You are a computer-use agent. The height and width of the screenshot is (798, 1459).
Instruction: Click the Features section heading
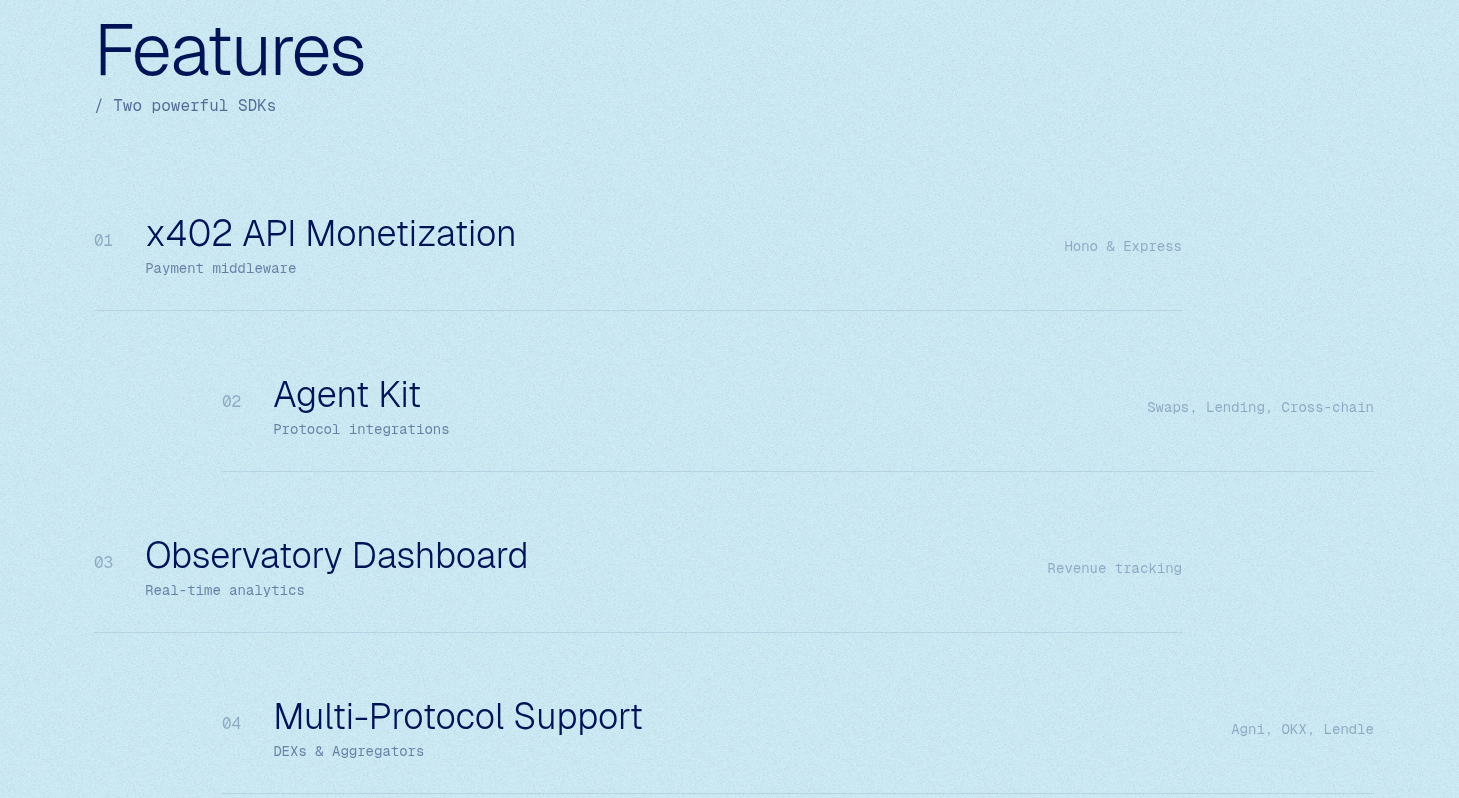pyautogui.click(x=230, y=51)
